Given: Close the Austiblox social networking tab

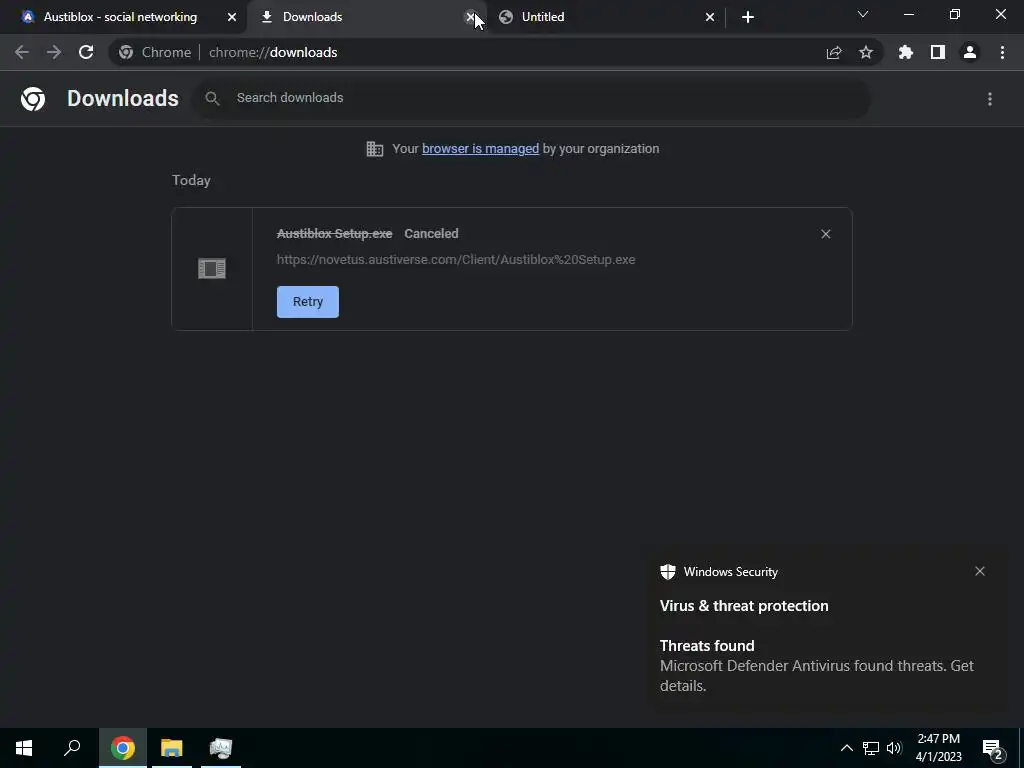Looking at the screenshot, I should 232,17.
